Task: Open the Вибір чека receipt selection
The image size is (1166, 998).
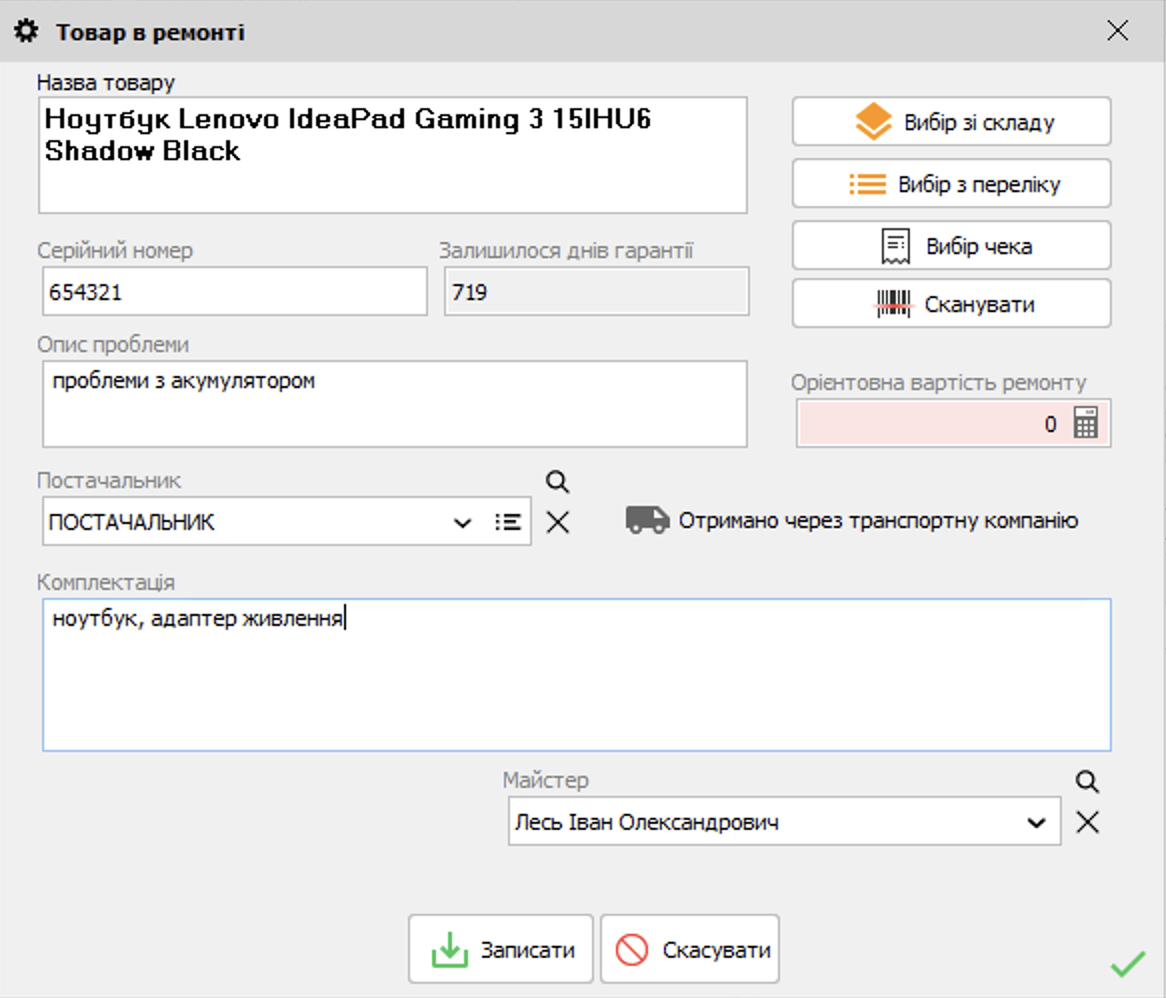Action: tap(952, 245)
